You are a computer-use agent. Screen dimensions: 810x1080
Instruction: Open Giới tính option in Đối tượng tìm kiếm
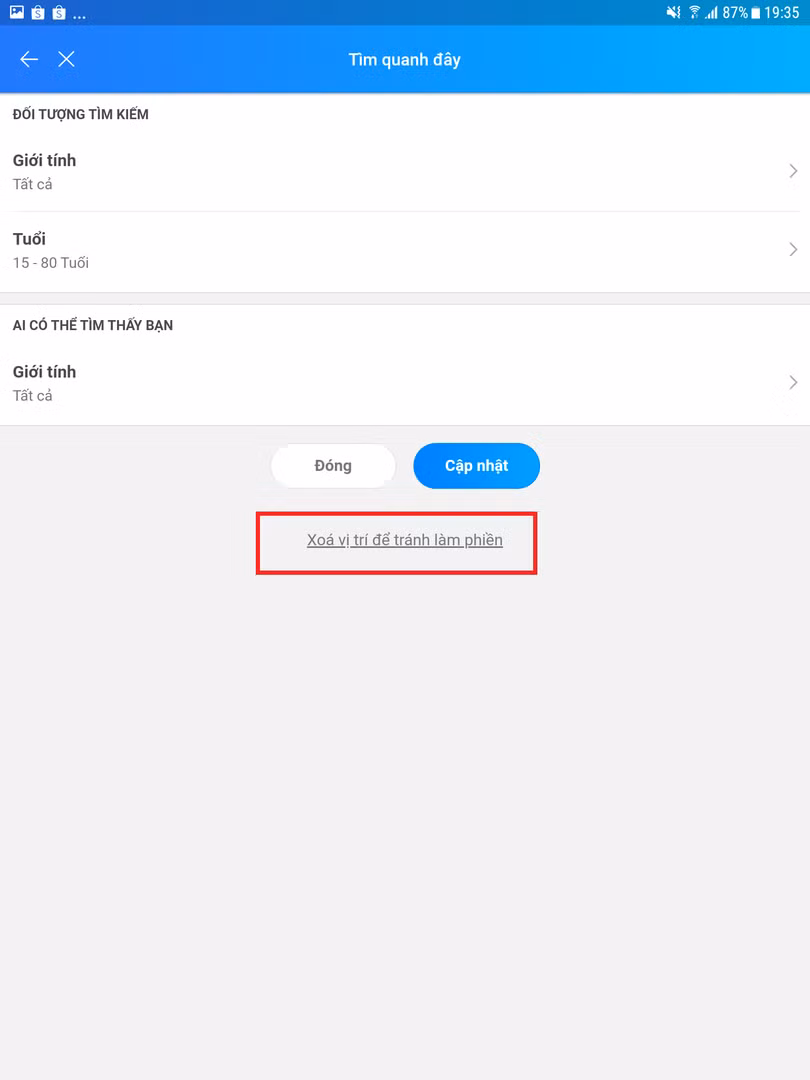[405, 172]
